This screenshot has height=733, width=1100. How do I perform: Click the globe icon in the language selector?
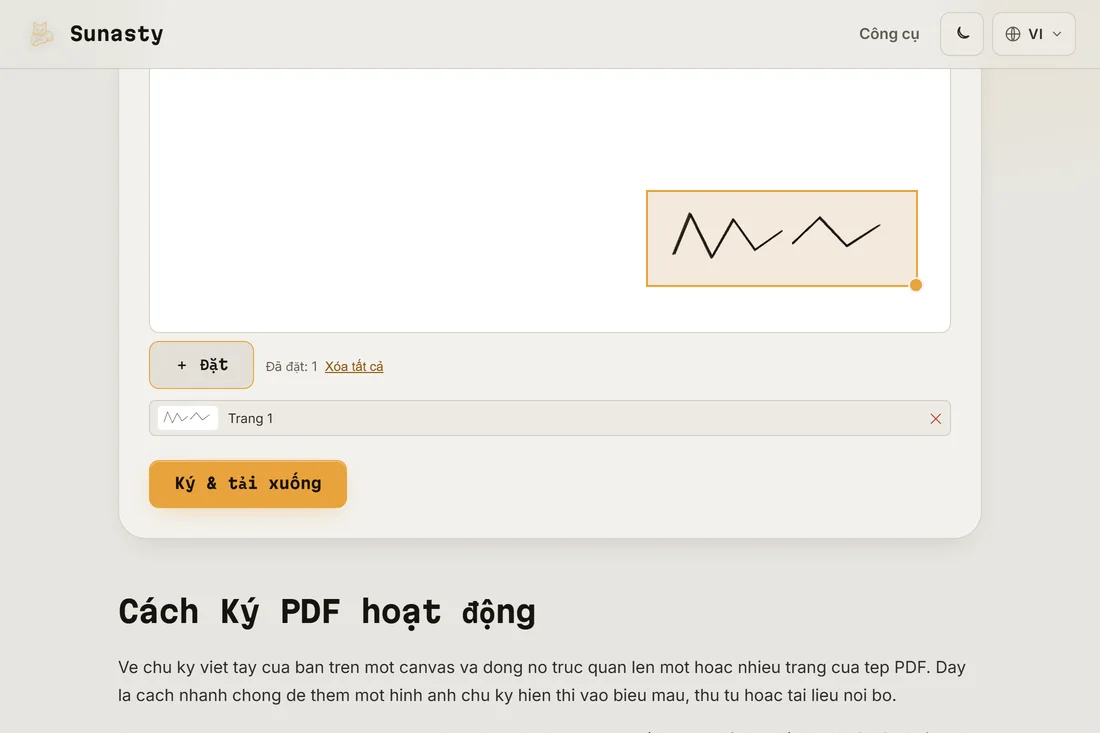[1012, 34]
